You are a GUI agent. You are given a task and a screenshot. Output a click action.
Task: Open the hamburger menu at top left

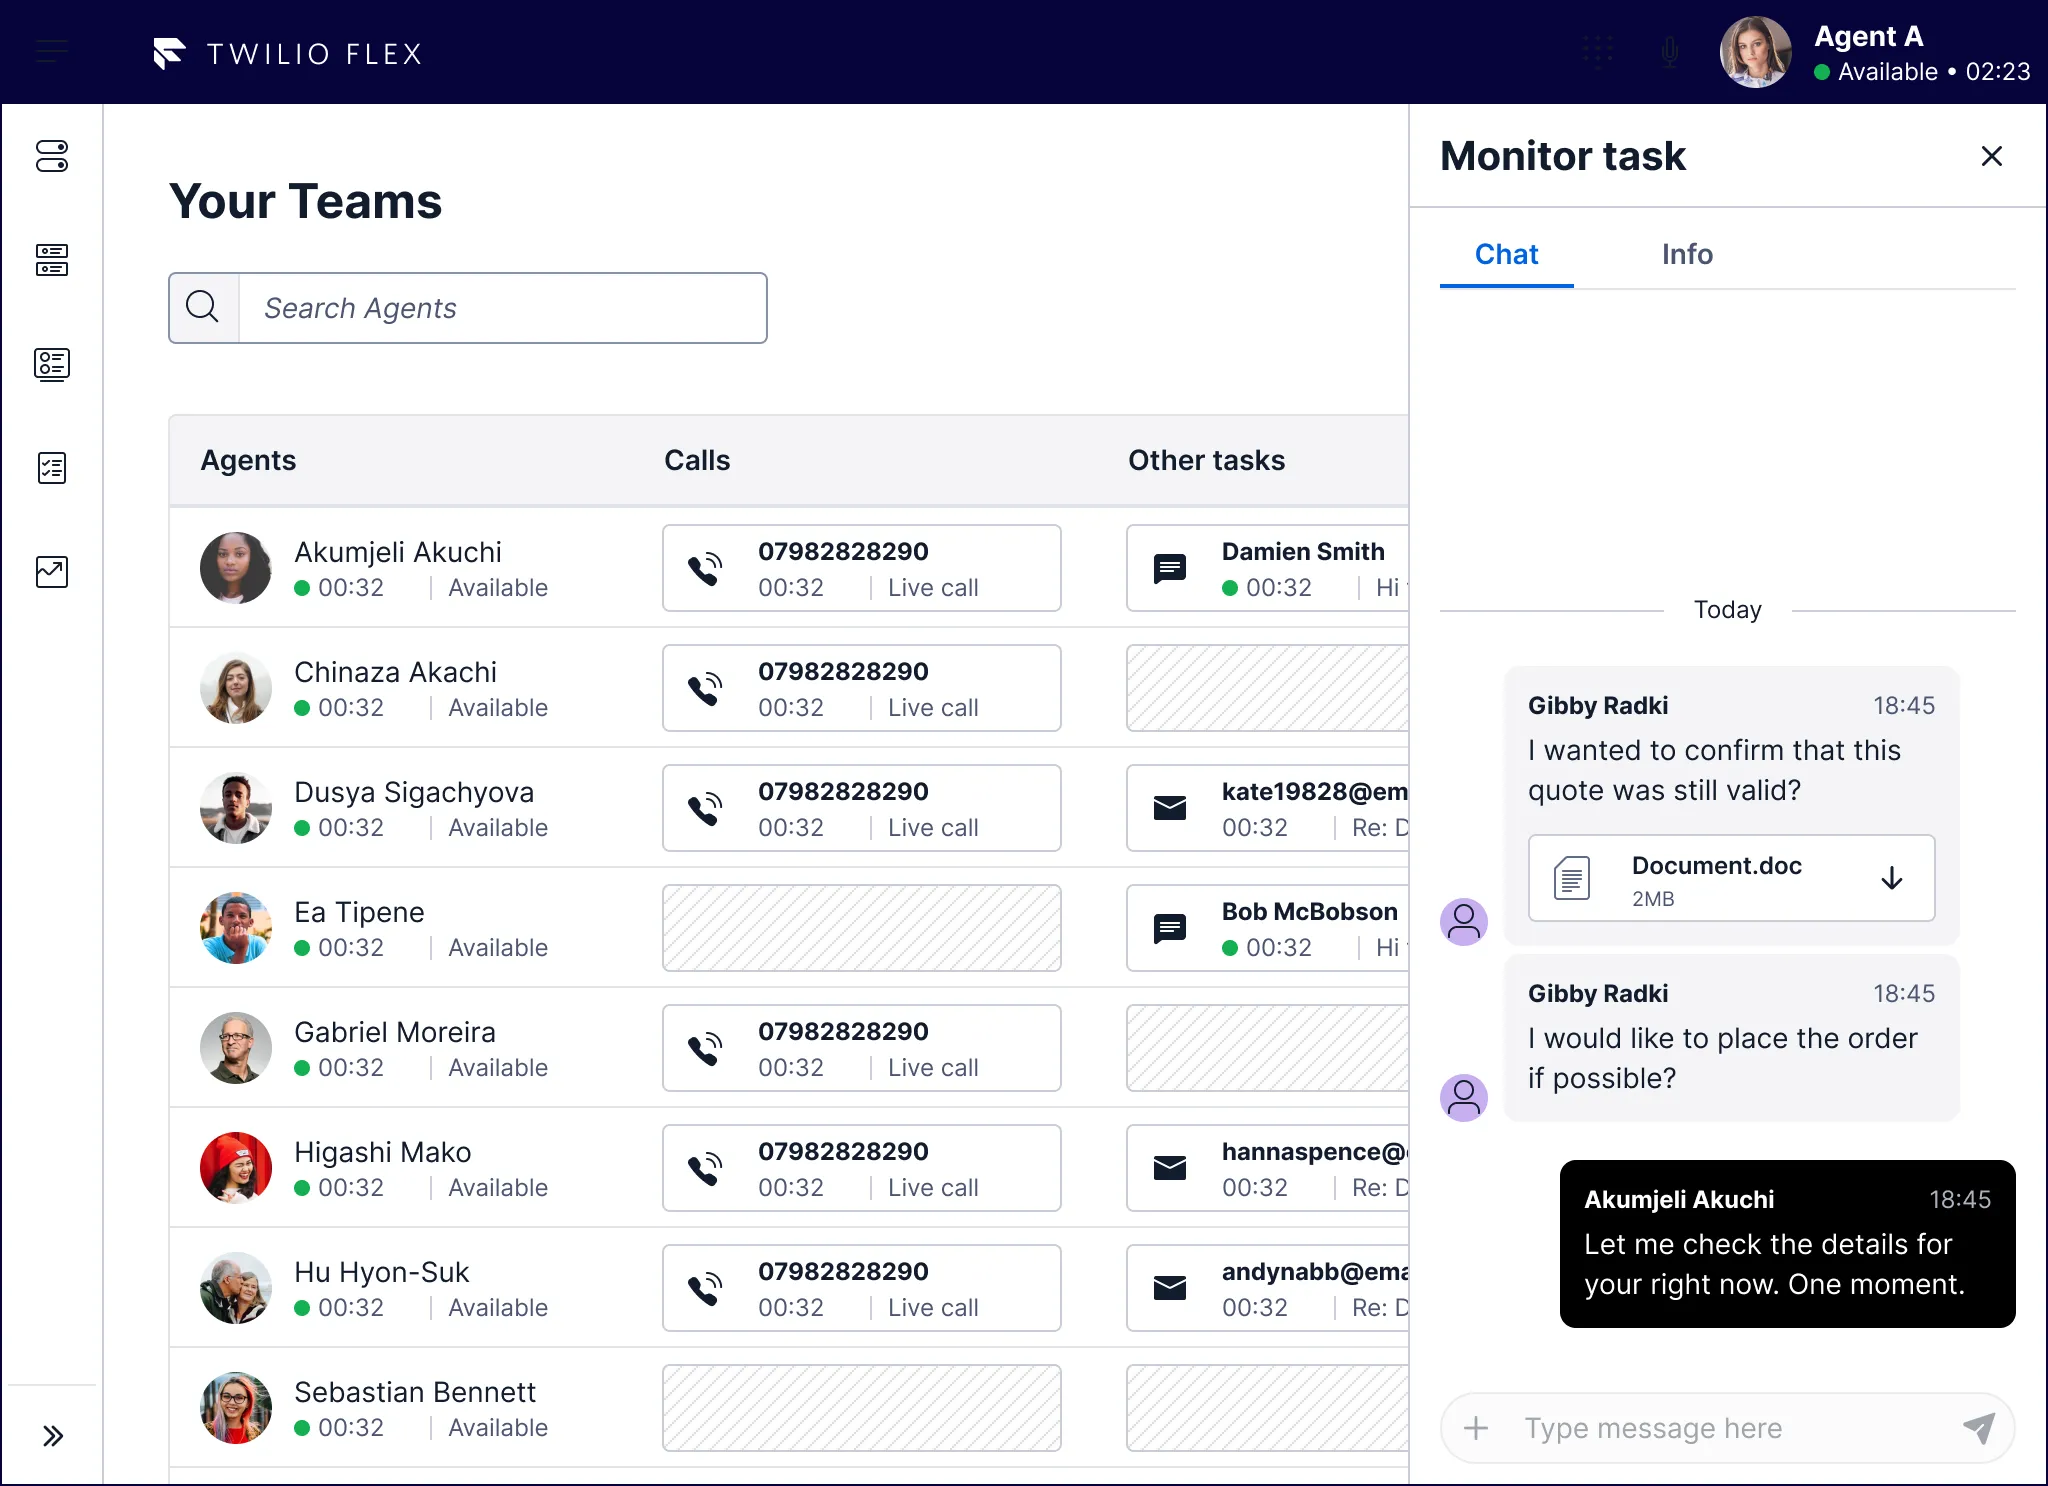point(52,51)
